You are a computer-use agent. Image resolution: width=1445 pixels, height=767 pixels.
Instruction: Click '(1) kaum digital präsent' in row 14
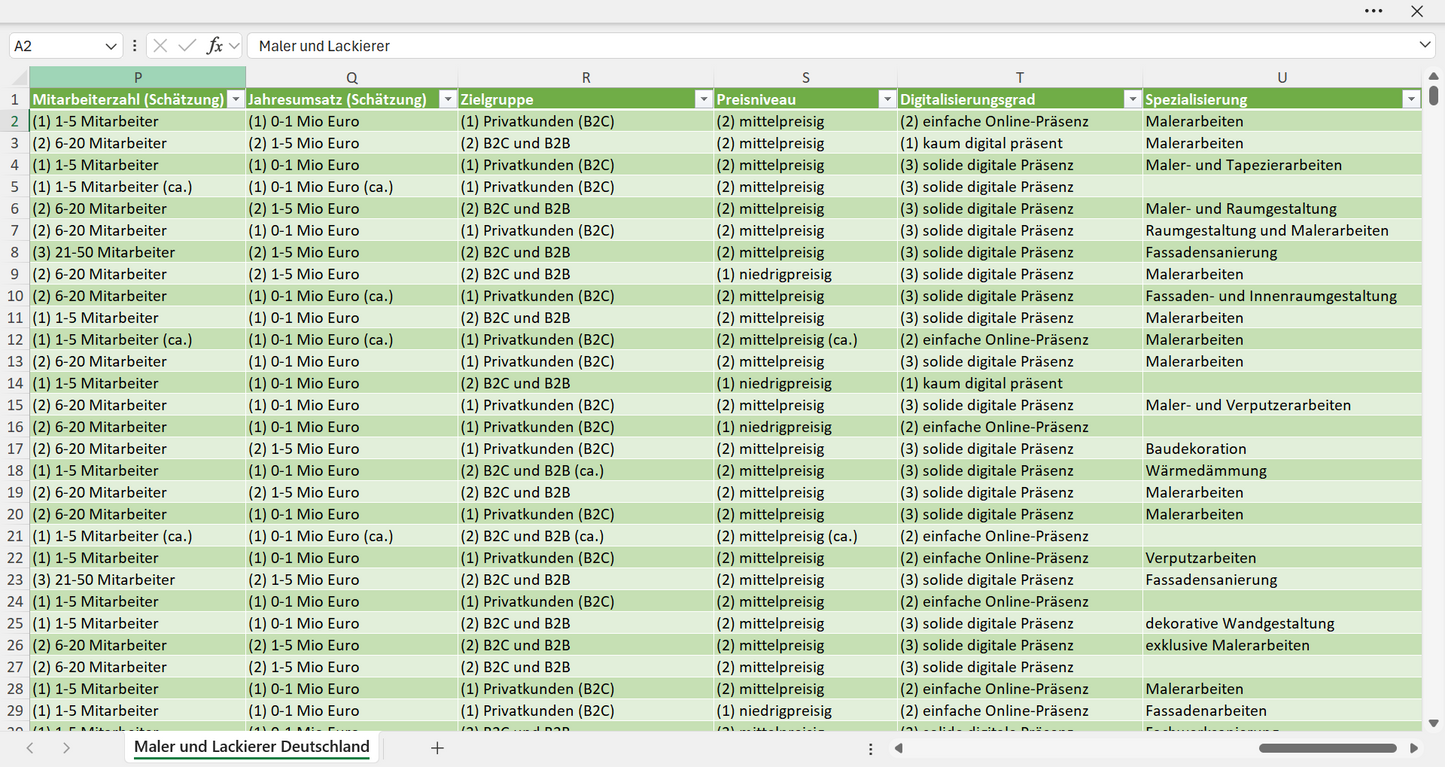pyautogui.click(x=1020, y=383)
